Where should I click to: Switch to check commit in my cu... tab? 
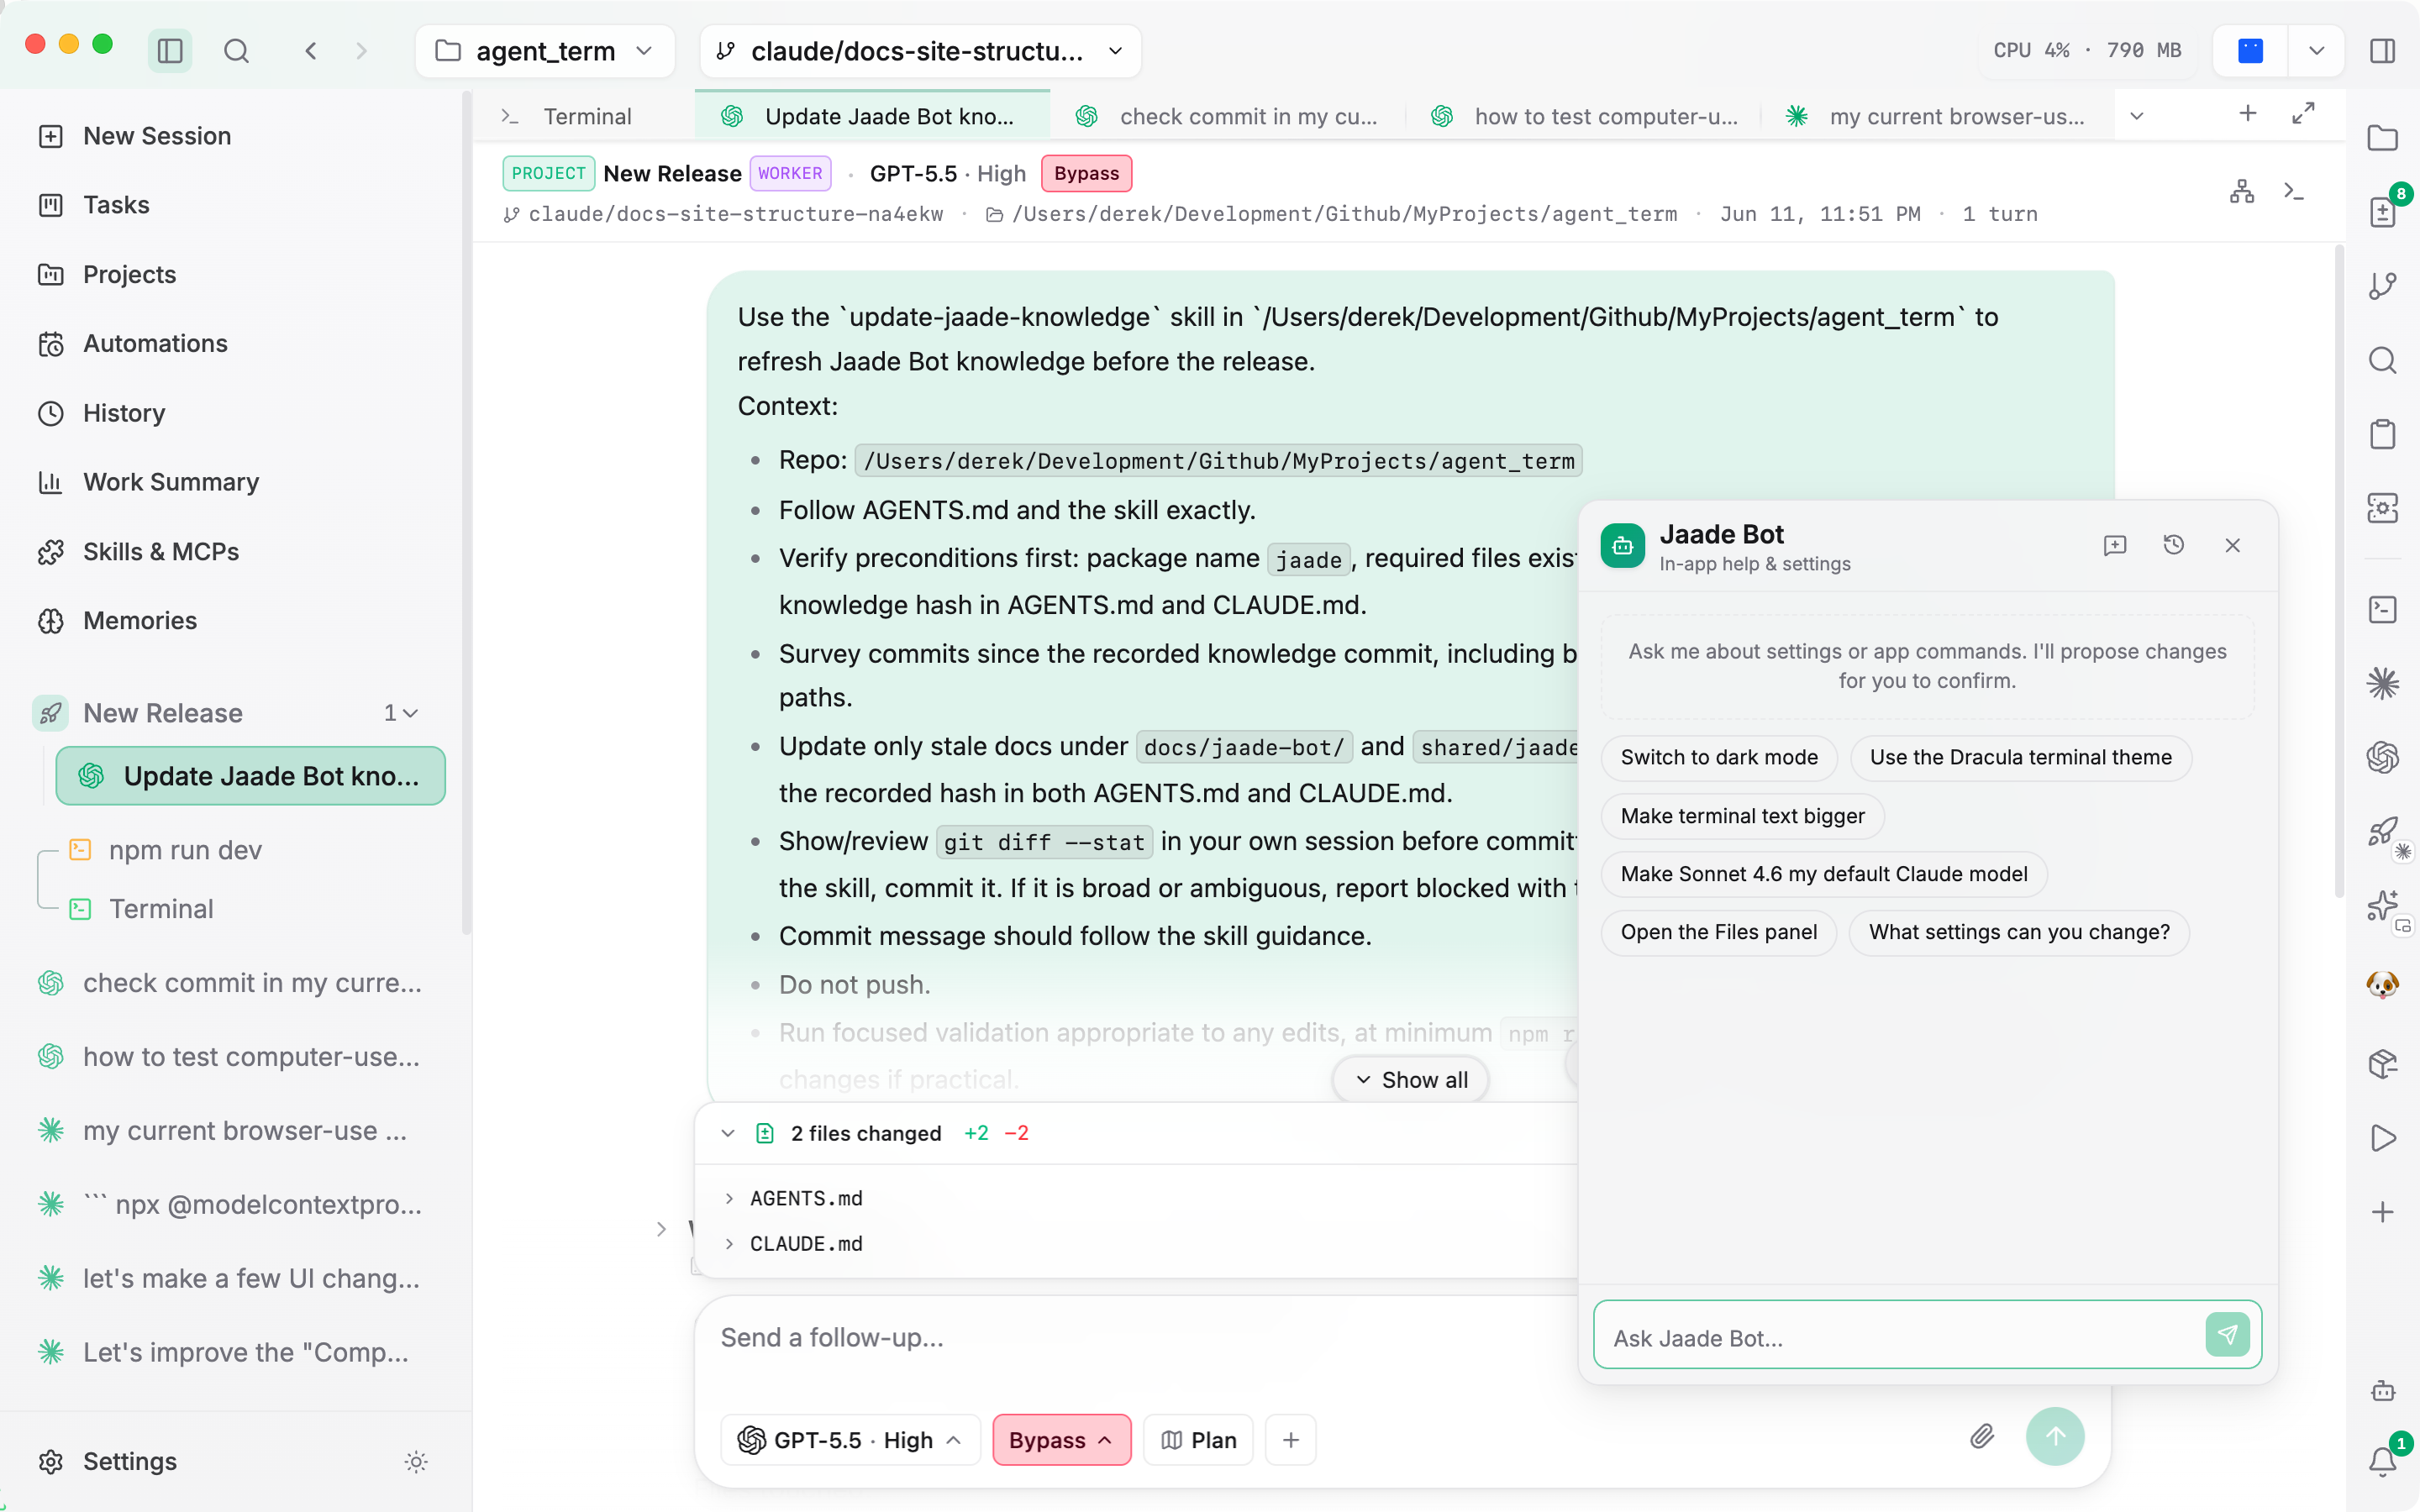1228,116
